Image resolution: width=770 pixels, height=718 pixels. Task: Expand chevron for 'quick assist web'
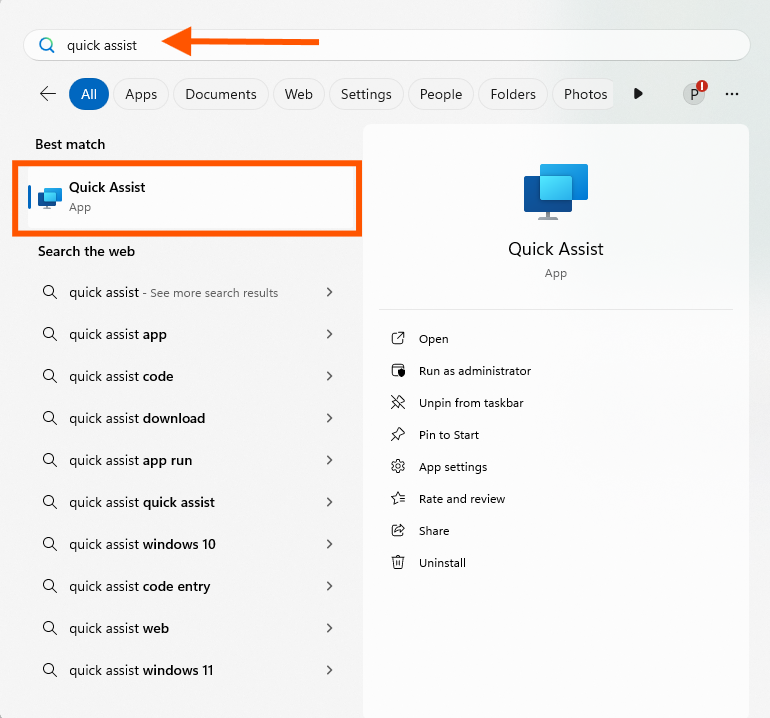click(330, 628)
